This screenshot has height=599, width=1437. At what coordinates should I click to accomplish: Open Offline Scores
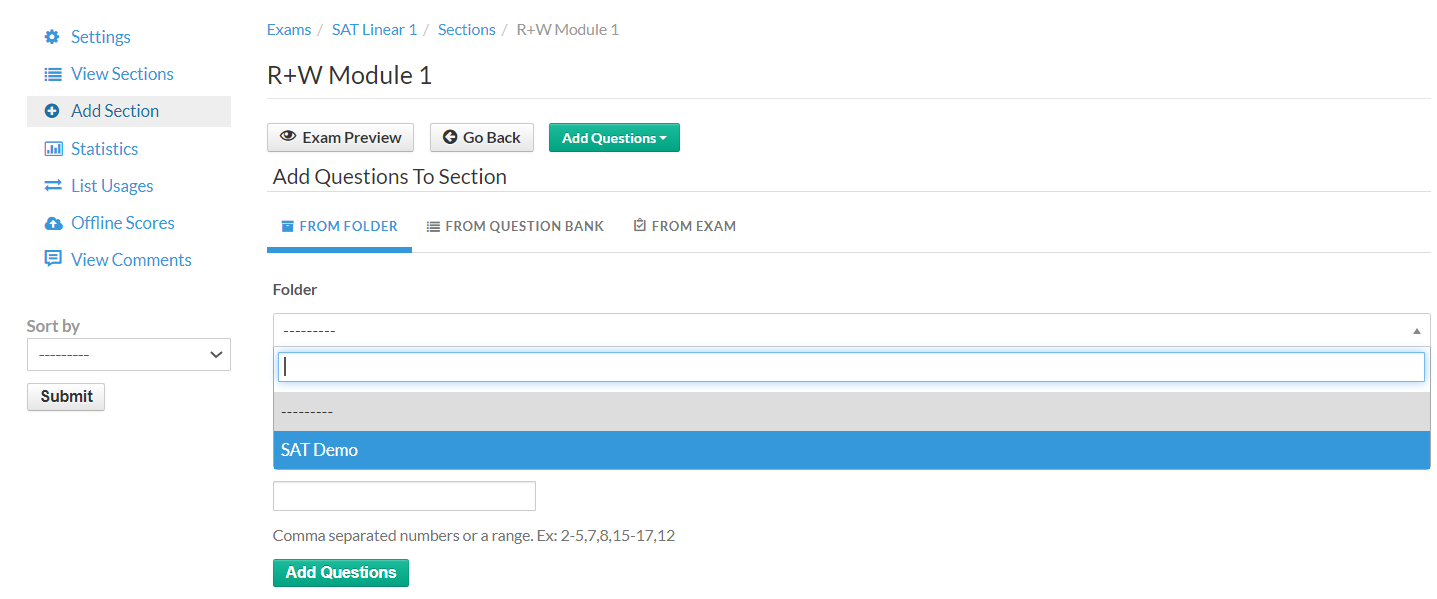[123, 223]
